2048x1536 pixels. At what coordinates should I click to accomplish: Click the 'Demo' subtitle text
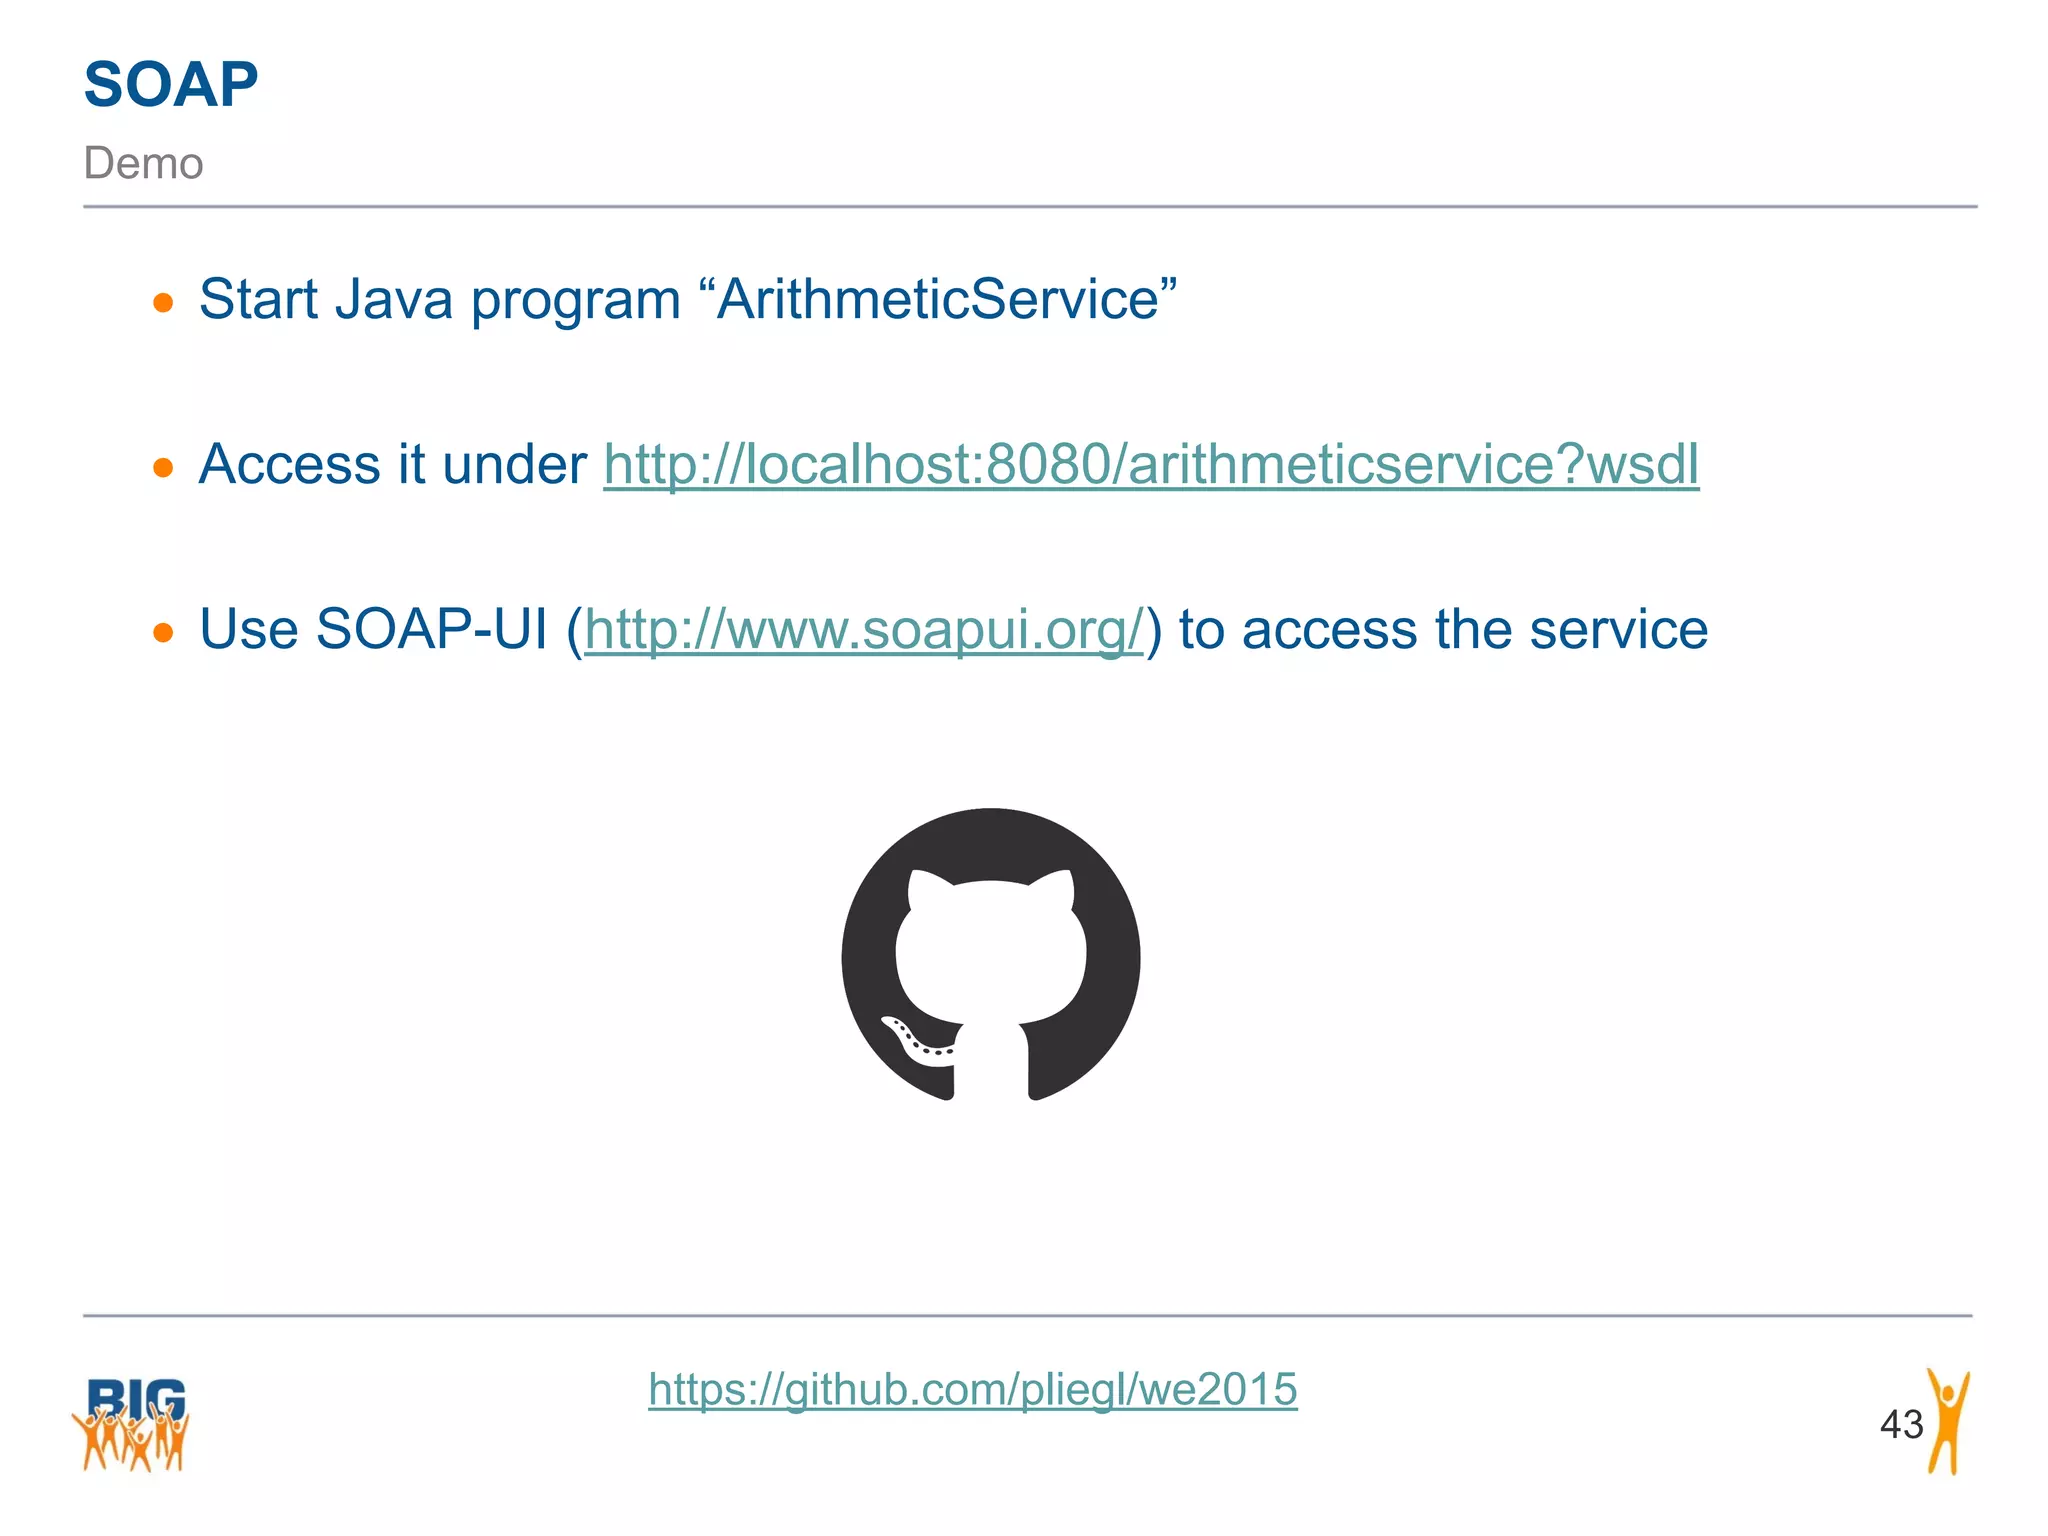click(x=143, y=163)
